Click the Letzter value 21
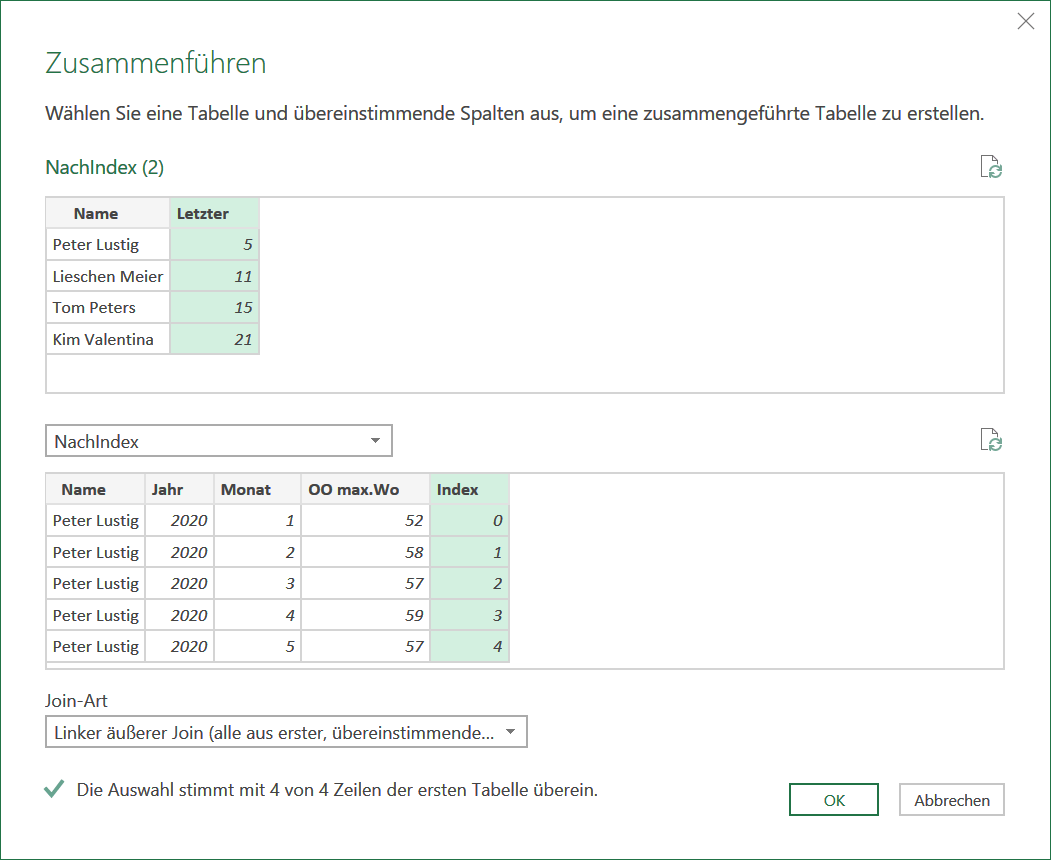 pyautogui.click(x=214, y=339)
